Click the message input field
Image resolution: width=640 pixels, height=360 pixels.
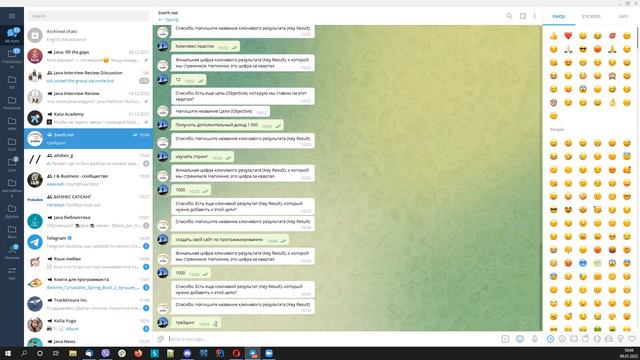(x=333, y=339)
